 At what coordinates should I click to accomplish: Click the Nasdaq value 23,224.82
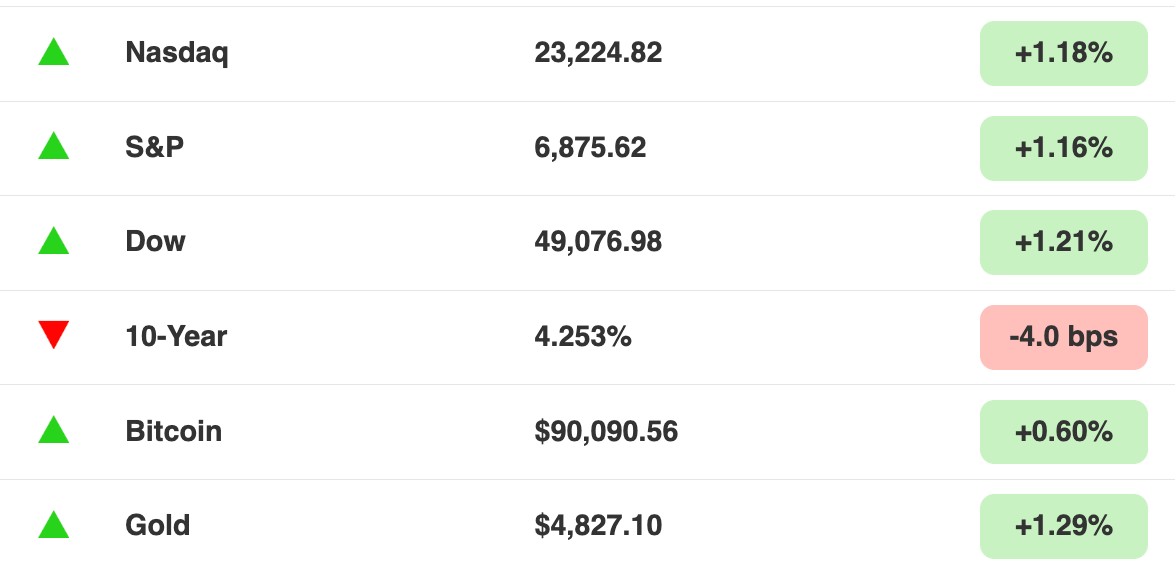pos(598,53)
